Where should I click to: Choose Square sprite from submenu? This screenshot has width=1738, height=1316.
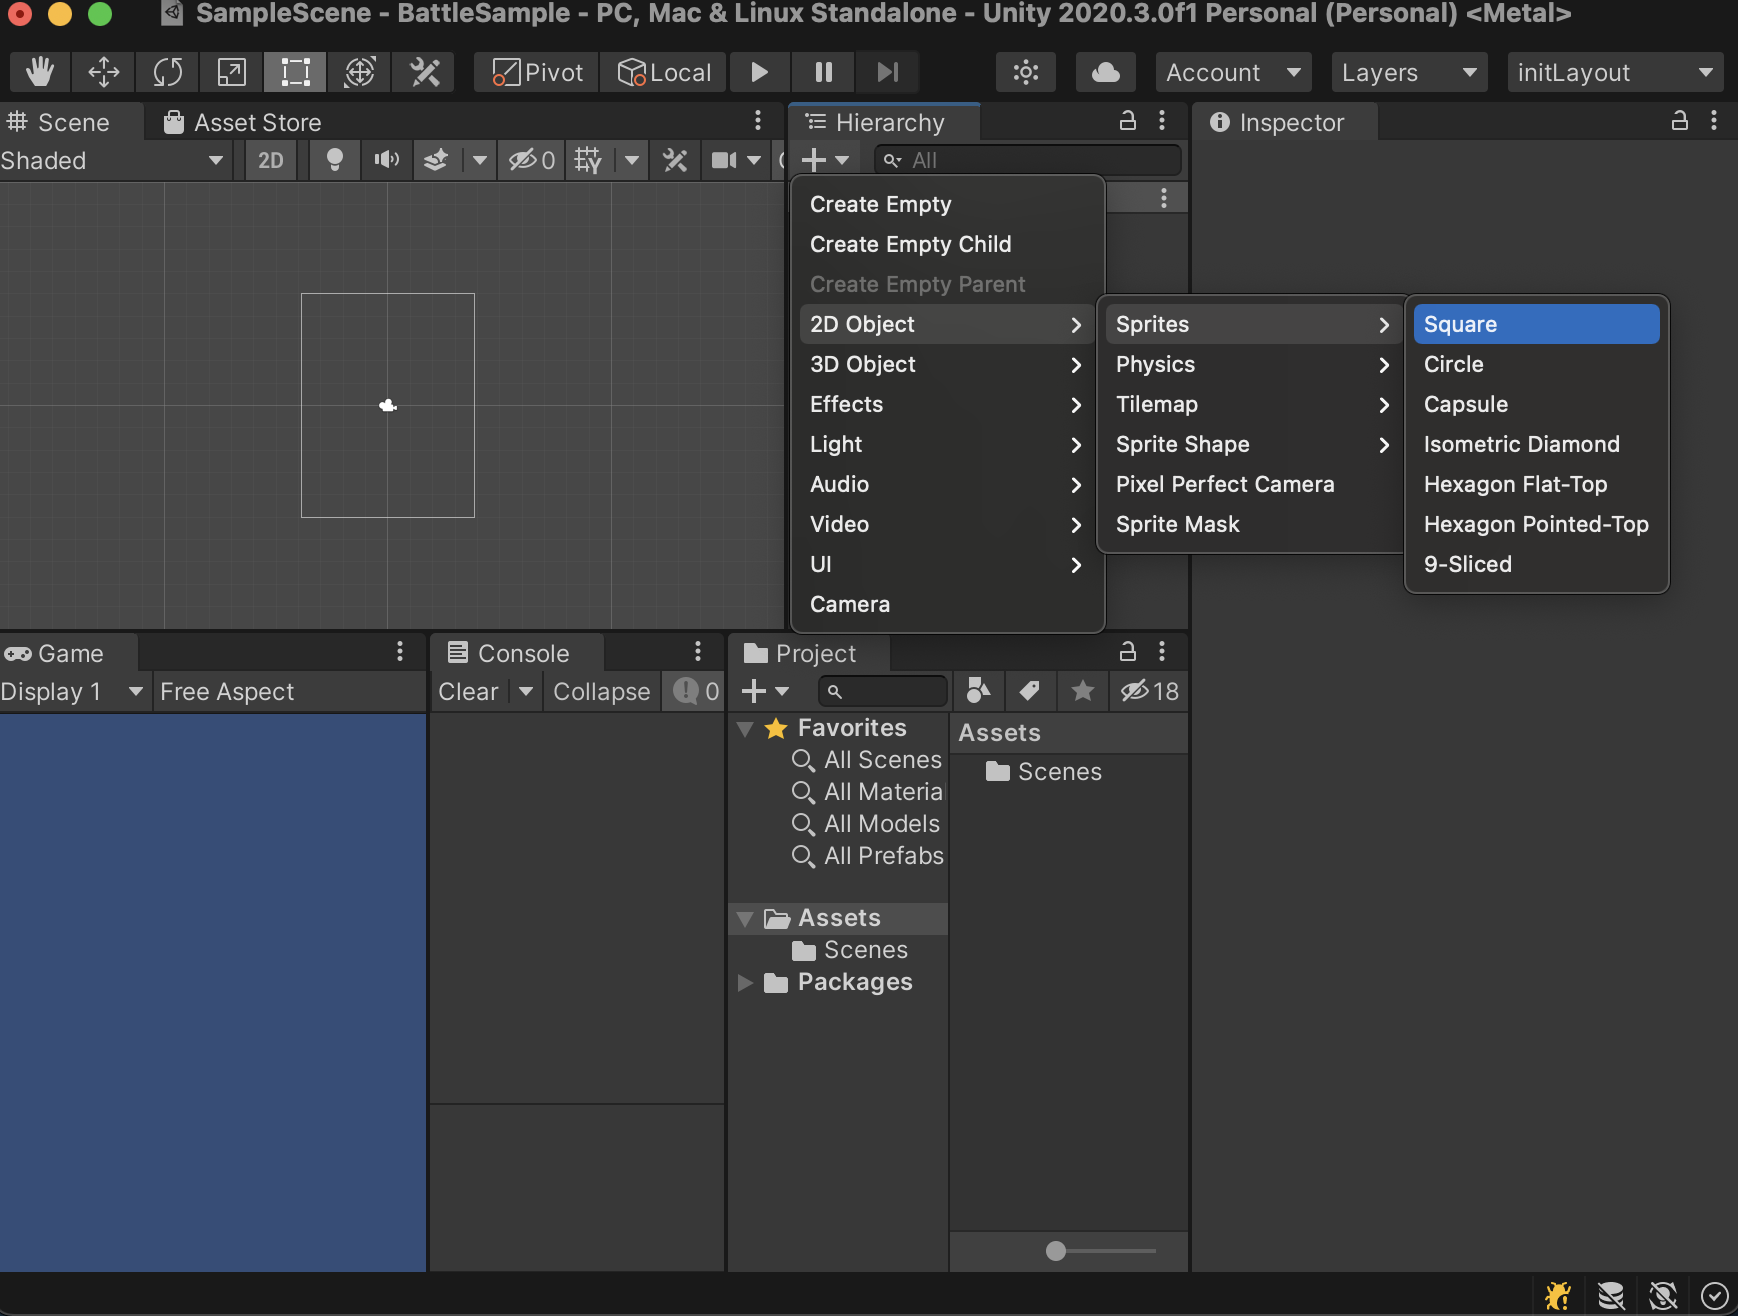point(1537,324)
